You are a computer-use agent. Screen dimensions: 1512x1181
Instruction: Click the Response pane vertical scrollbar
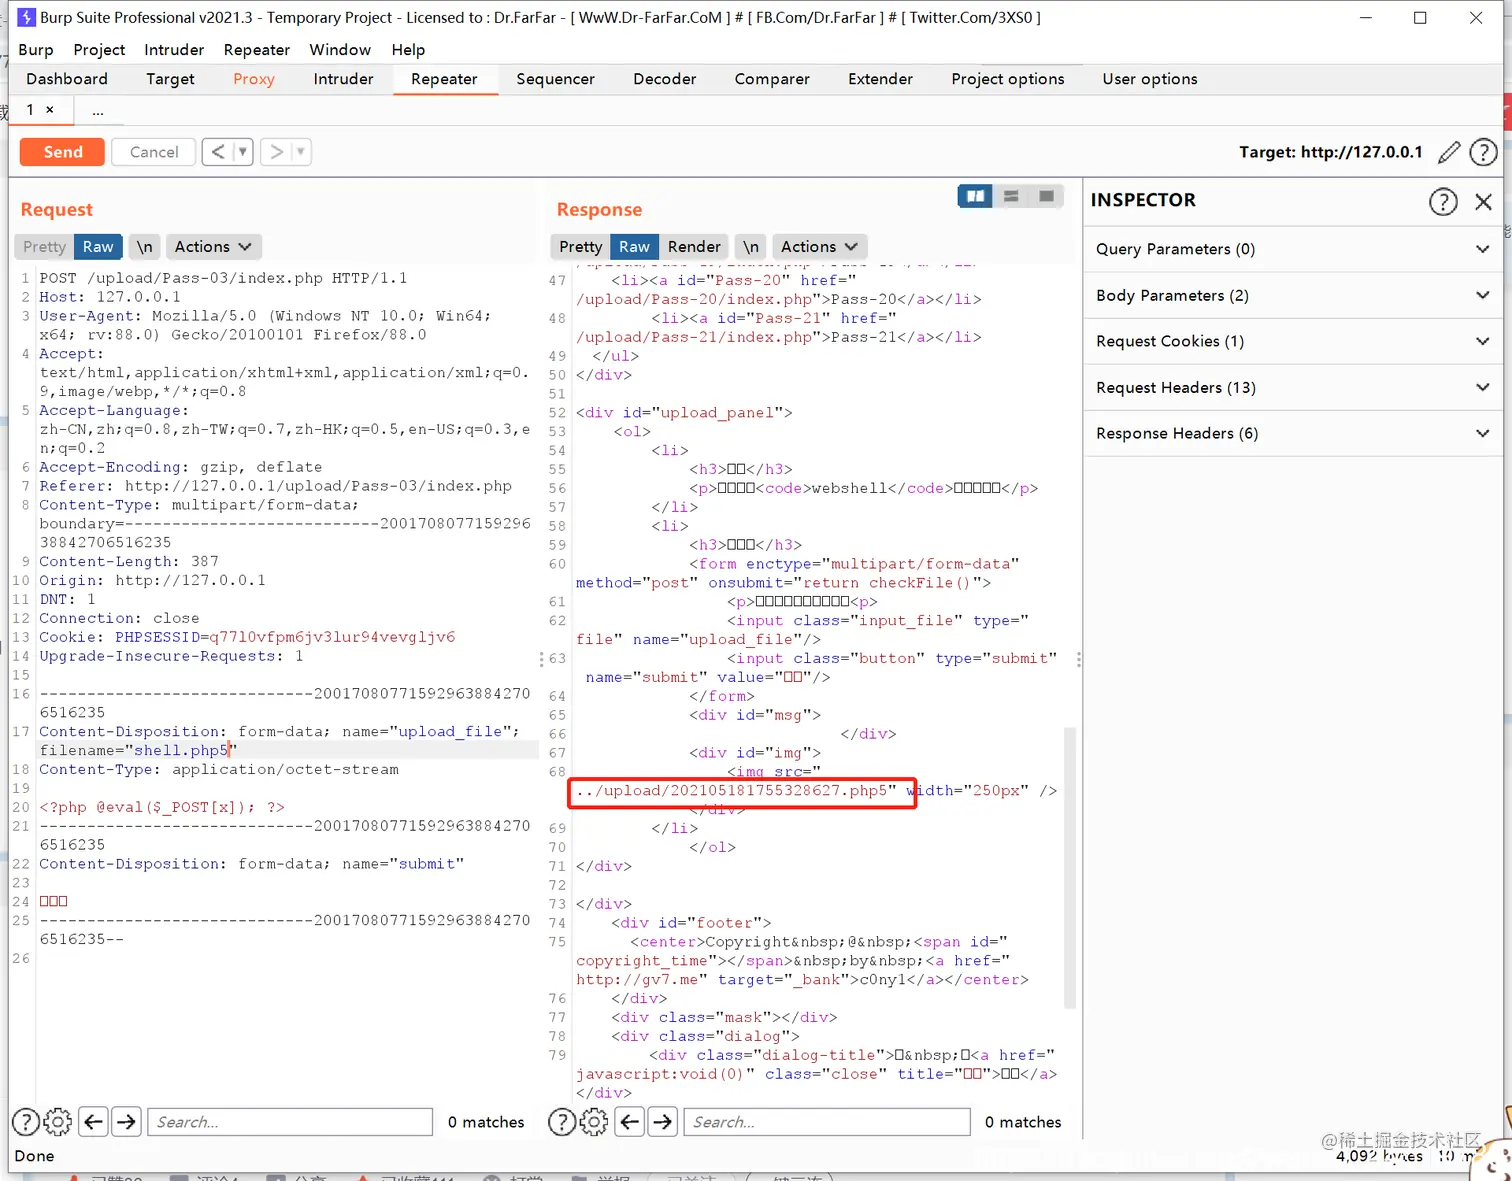click(x=1069, y=867)
